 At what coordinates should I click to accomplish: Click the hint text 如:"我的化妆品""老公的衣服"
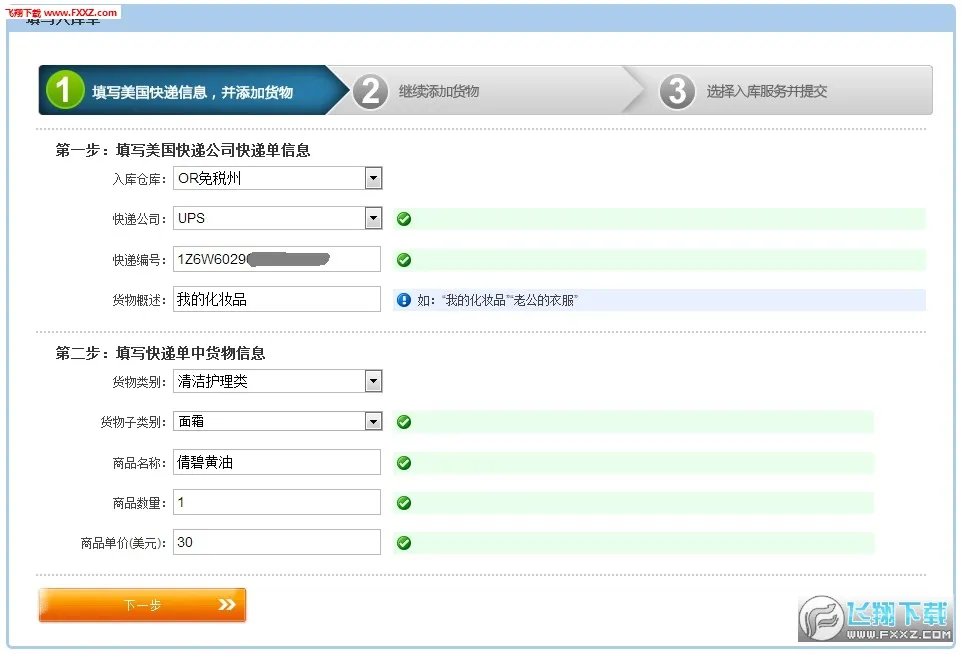pyautogui.click(x=497, y=300)
